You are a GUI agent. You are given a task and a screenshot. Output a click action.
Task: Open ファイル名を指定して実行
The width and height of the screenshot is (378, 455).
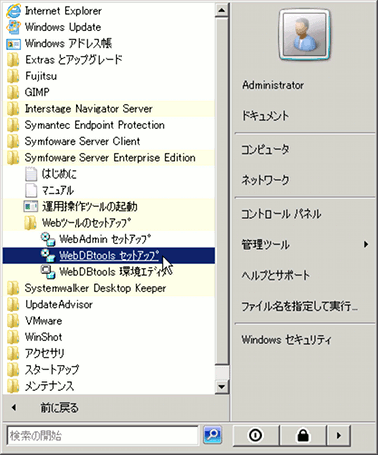[299, 306]
